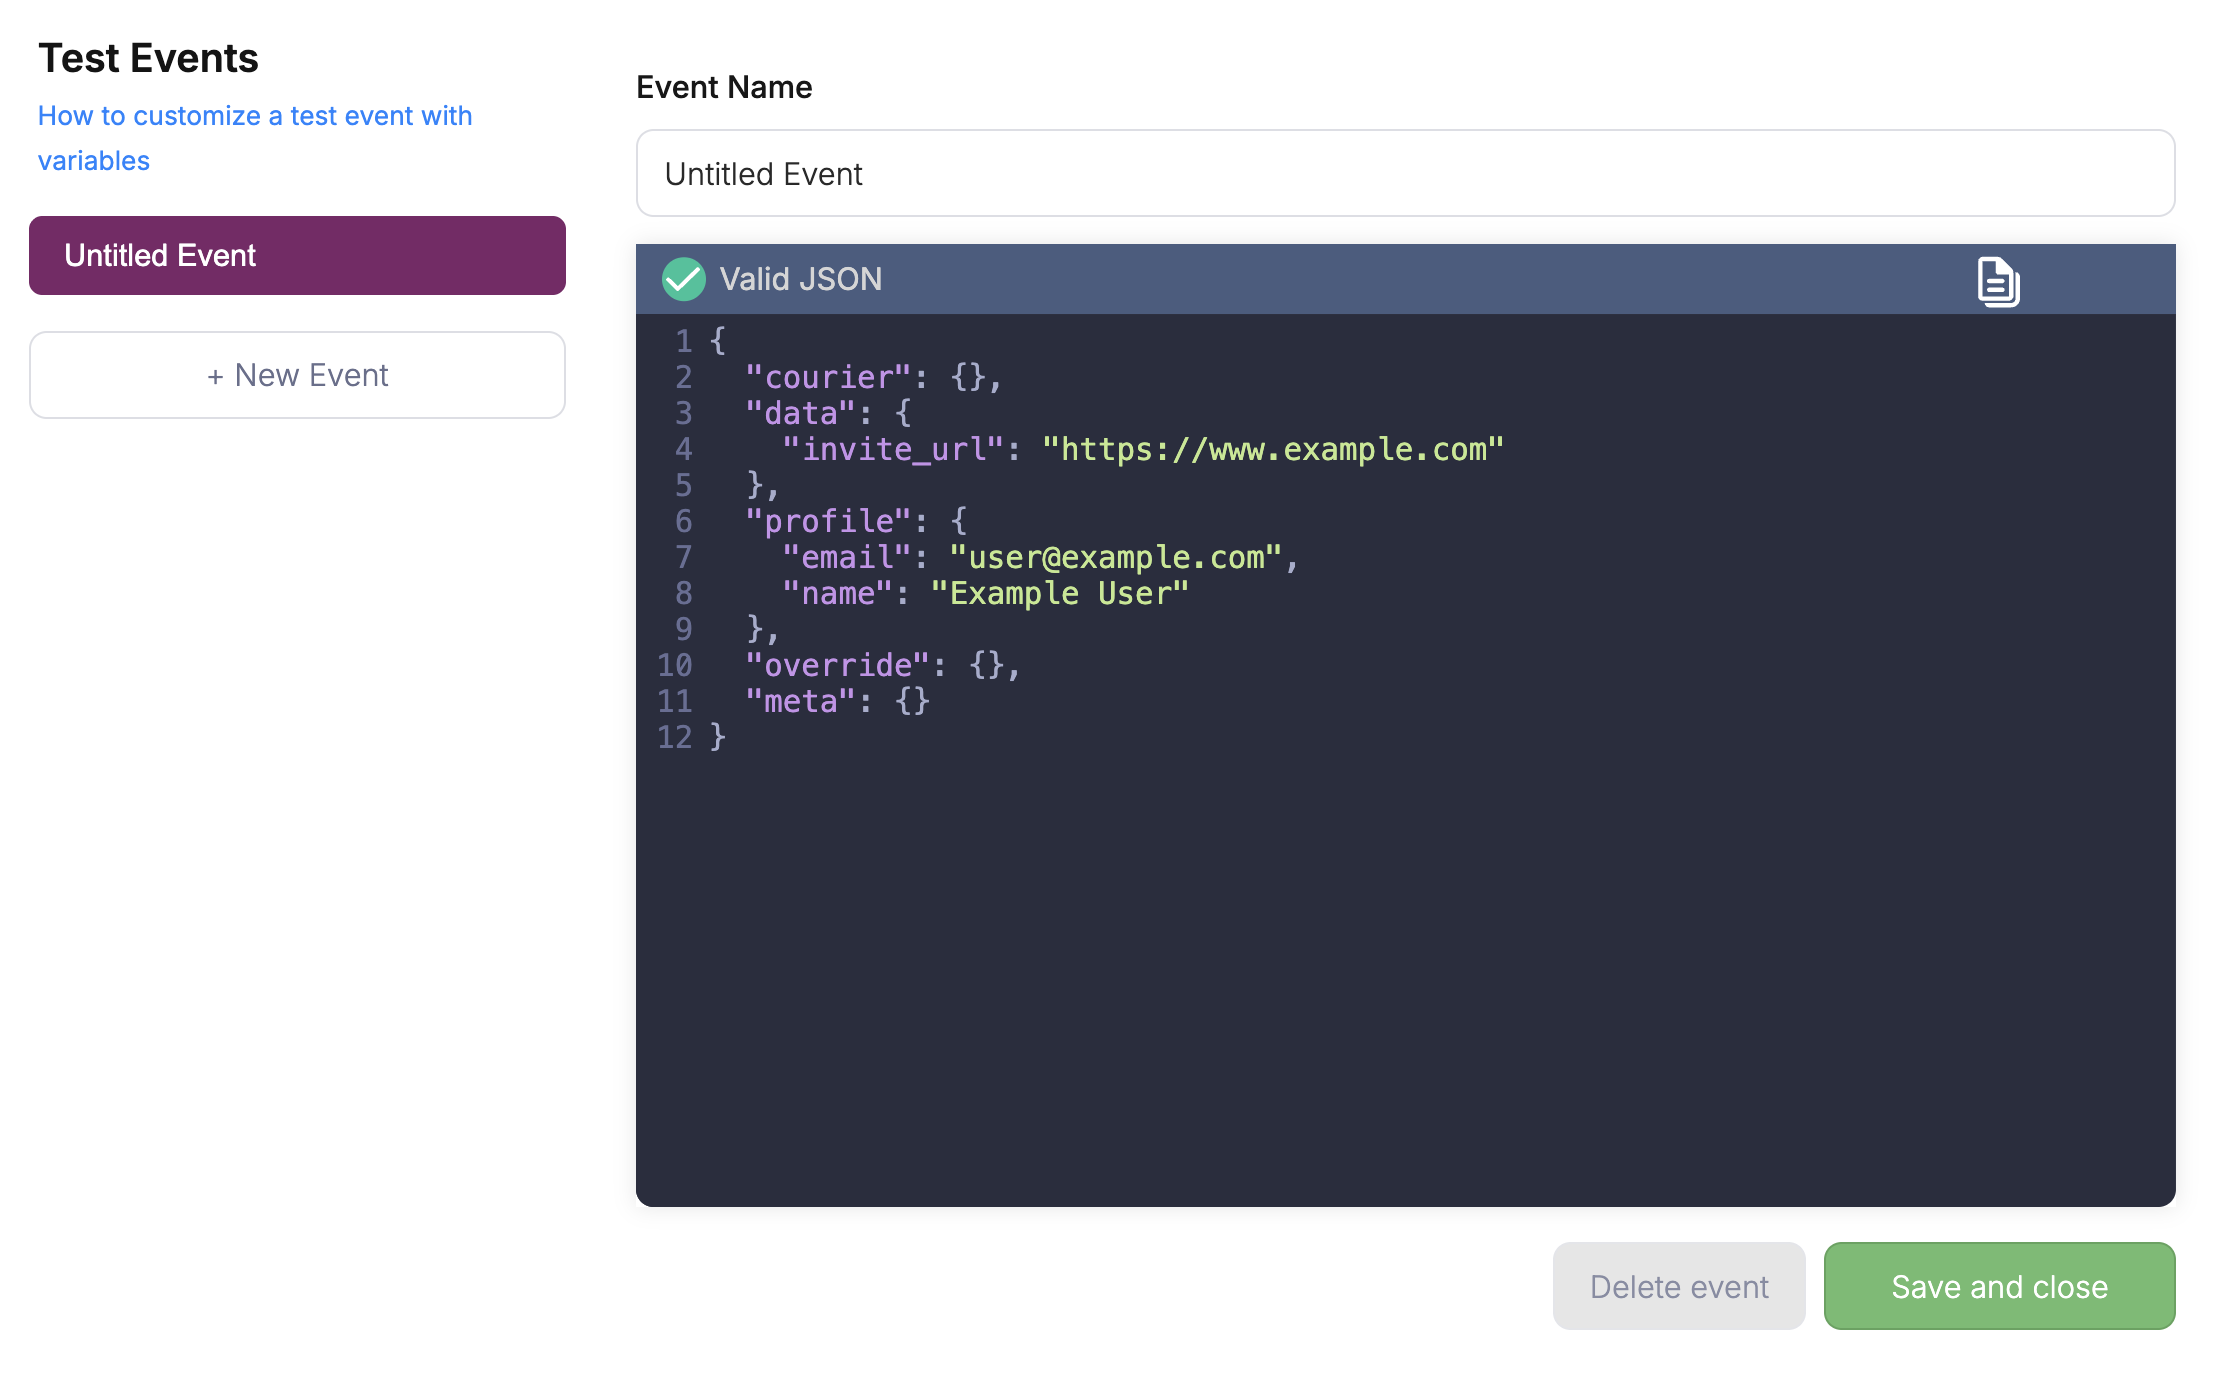Viewport: 2238px width, 1392px height.
Task: Add a new event with + New Event
Action: pos(297,375)
